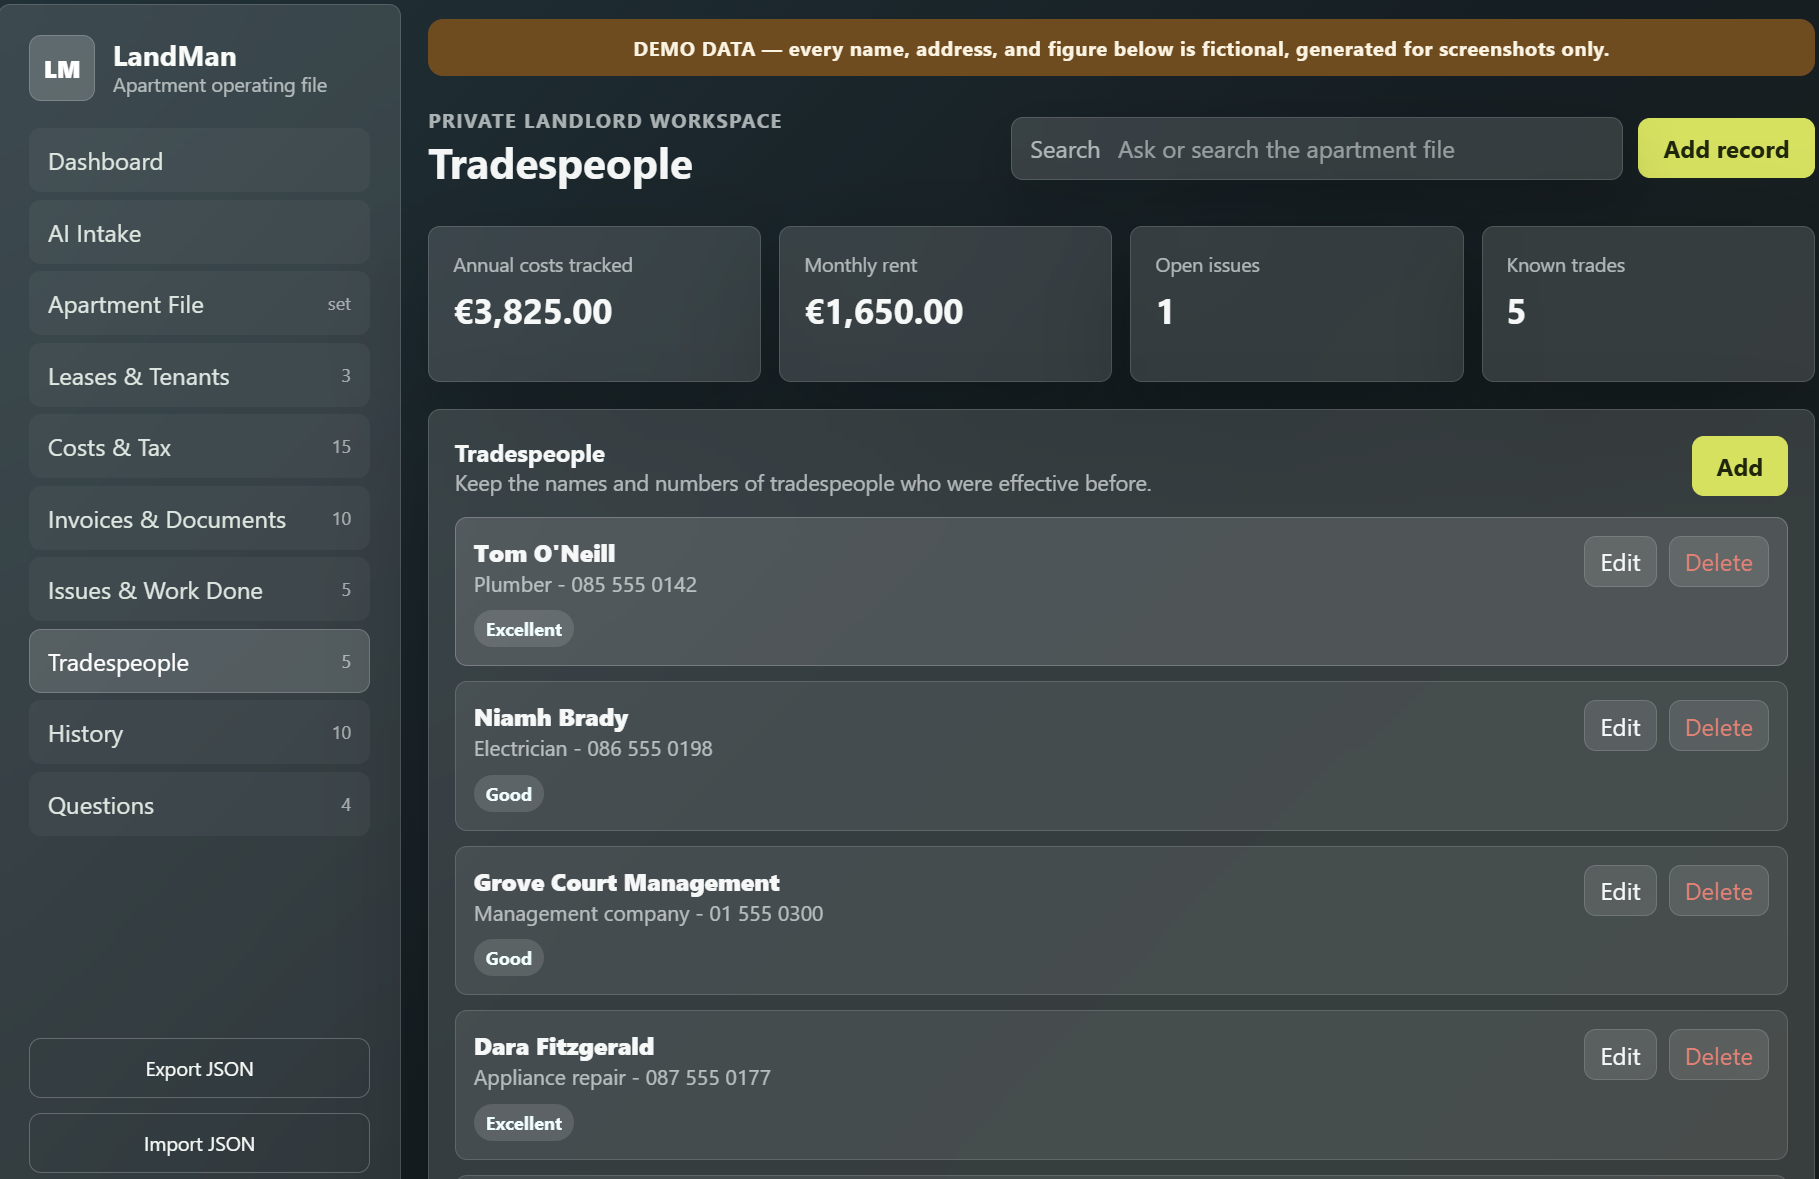Click the Open issues card

[x=1296, y=304]
